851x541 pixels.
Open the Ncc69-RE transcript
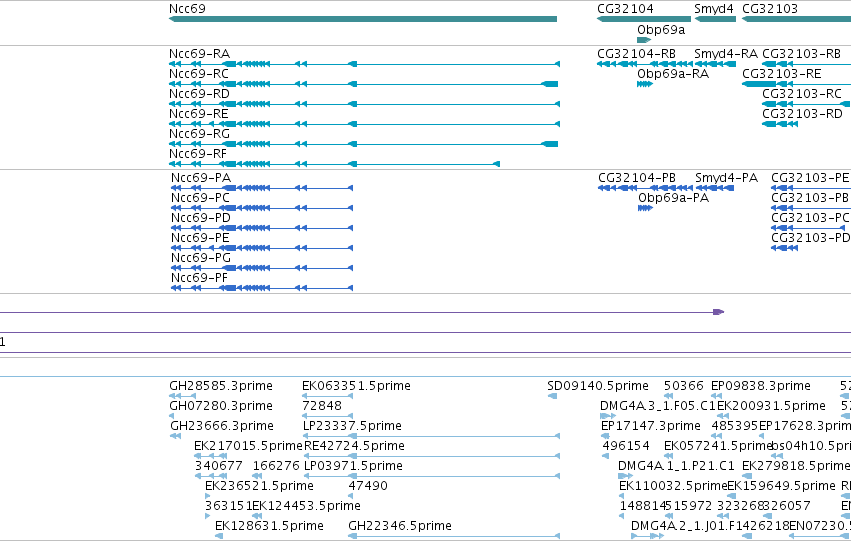click(364, 124)
